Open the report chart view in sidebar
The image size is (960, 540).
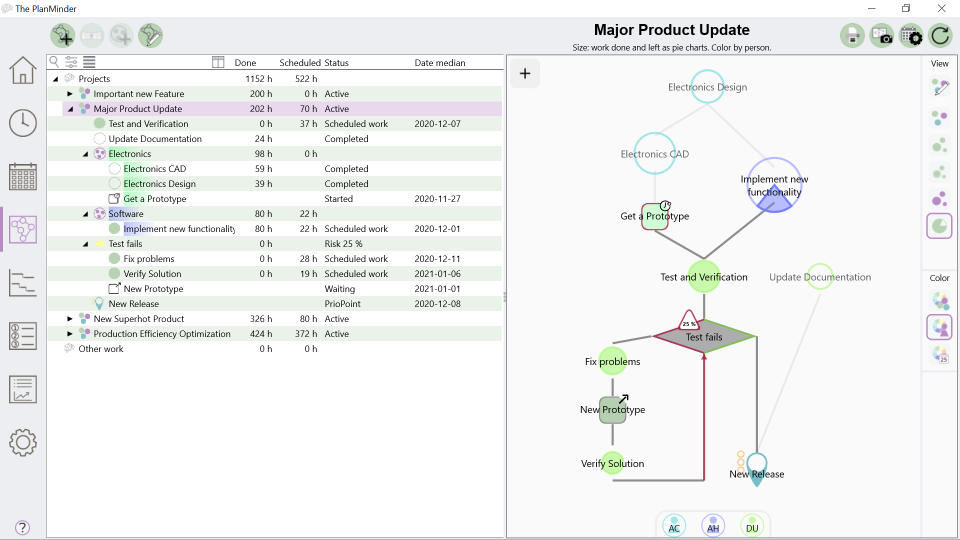coord(23,389)
